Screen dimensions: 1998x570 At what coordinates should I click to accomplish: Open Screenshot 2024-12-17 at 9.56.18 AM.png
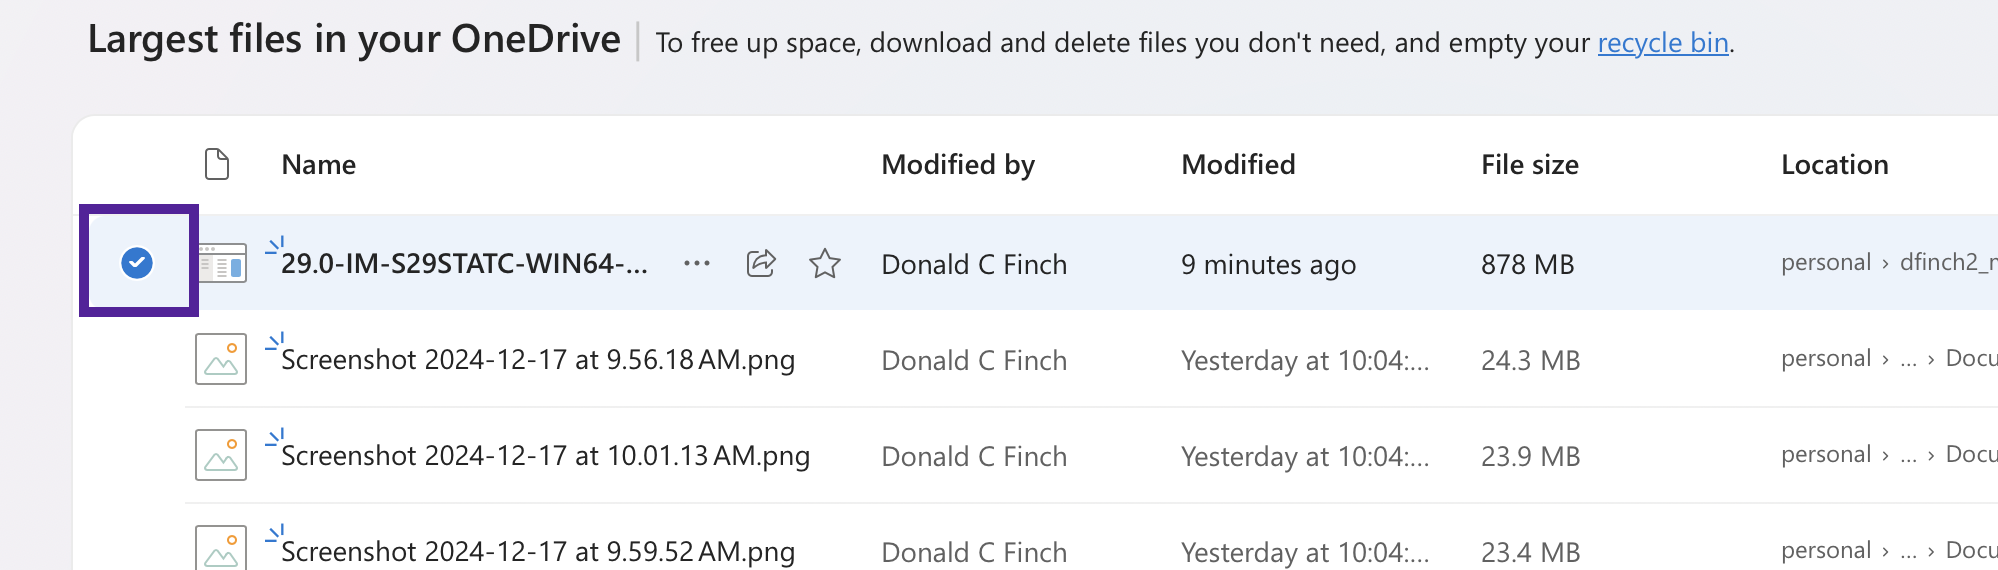(538, 360)
